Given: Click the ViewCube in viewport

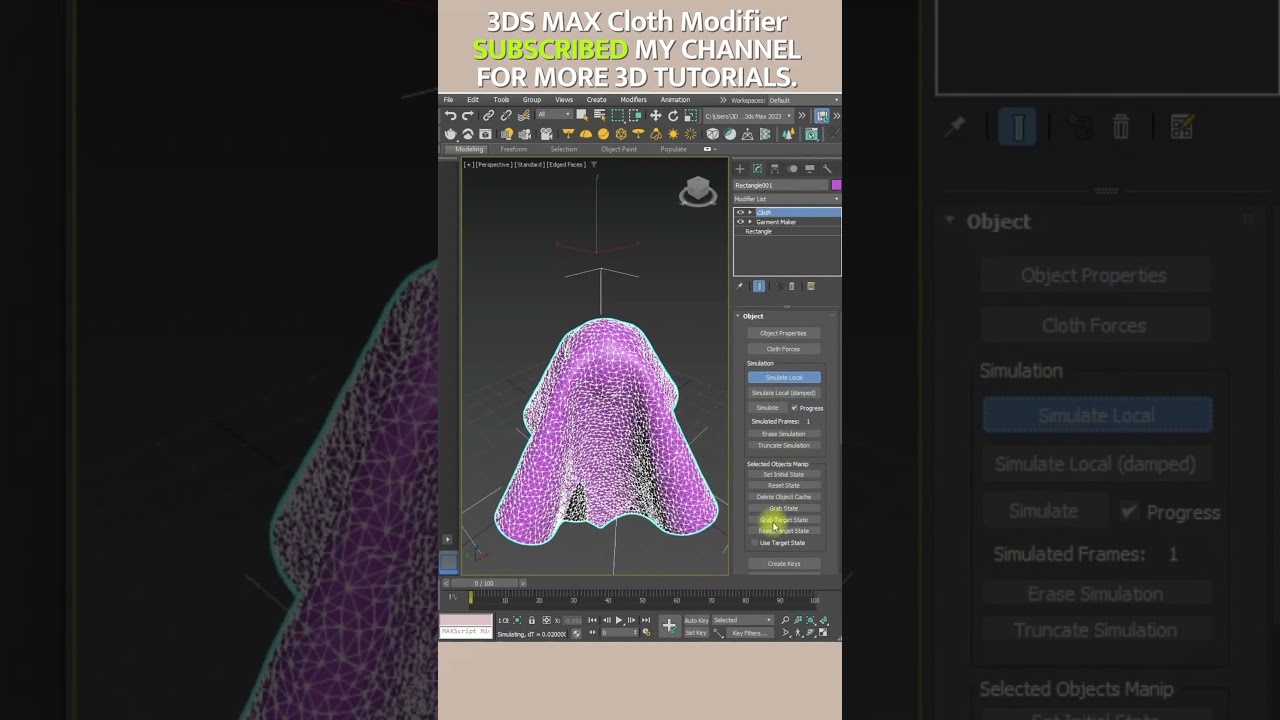Looking at the screenshot, I should pyautogui.click(x=697, y=191).
